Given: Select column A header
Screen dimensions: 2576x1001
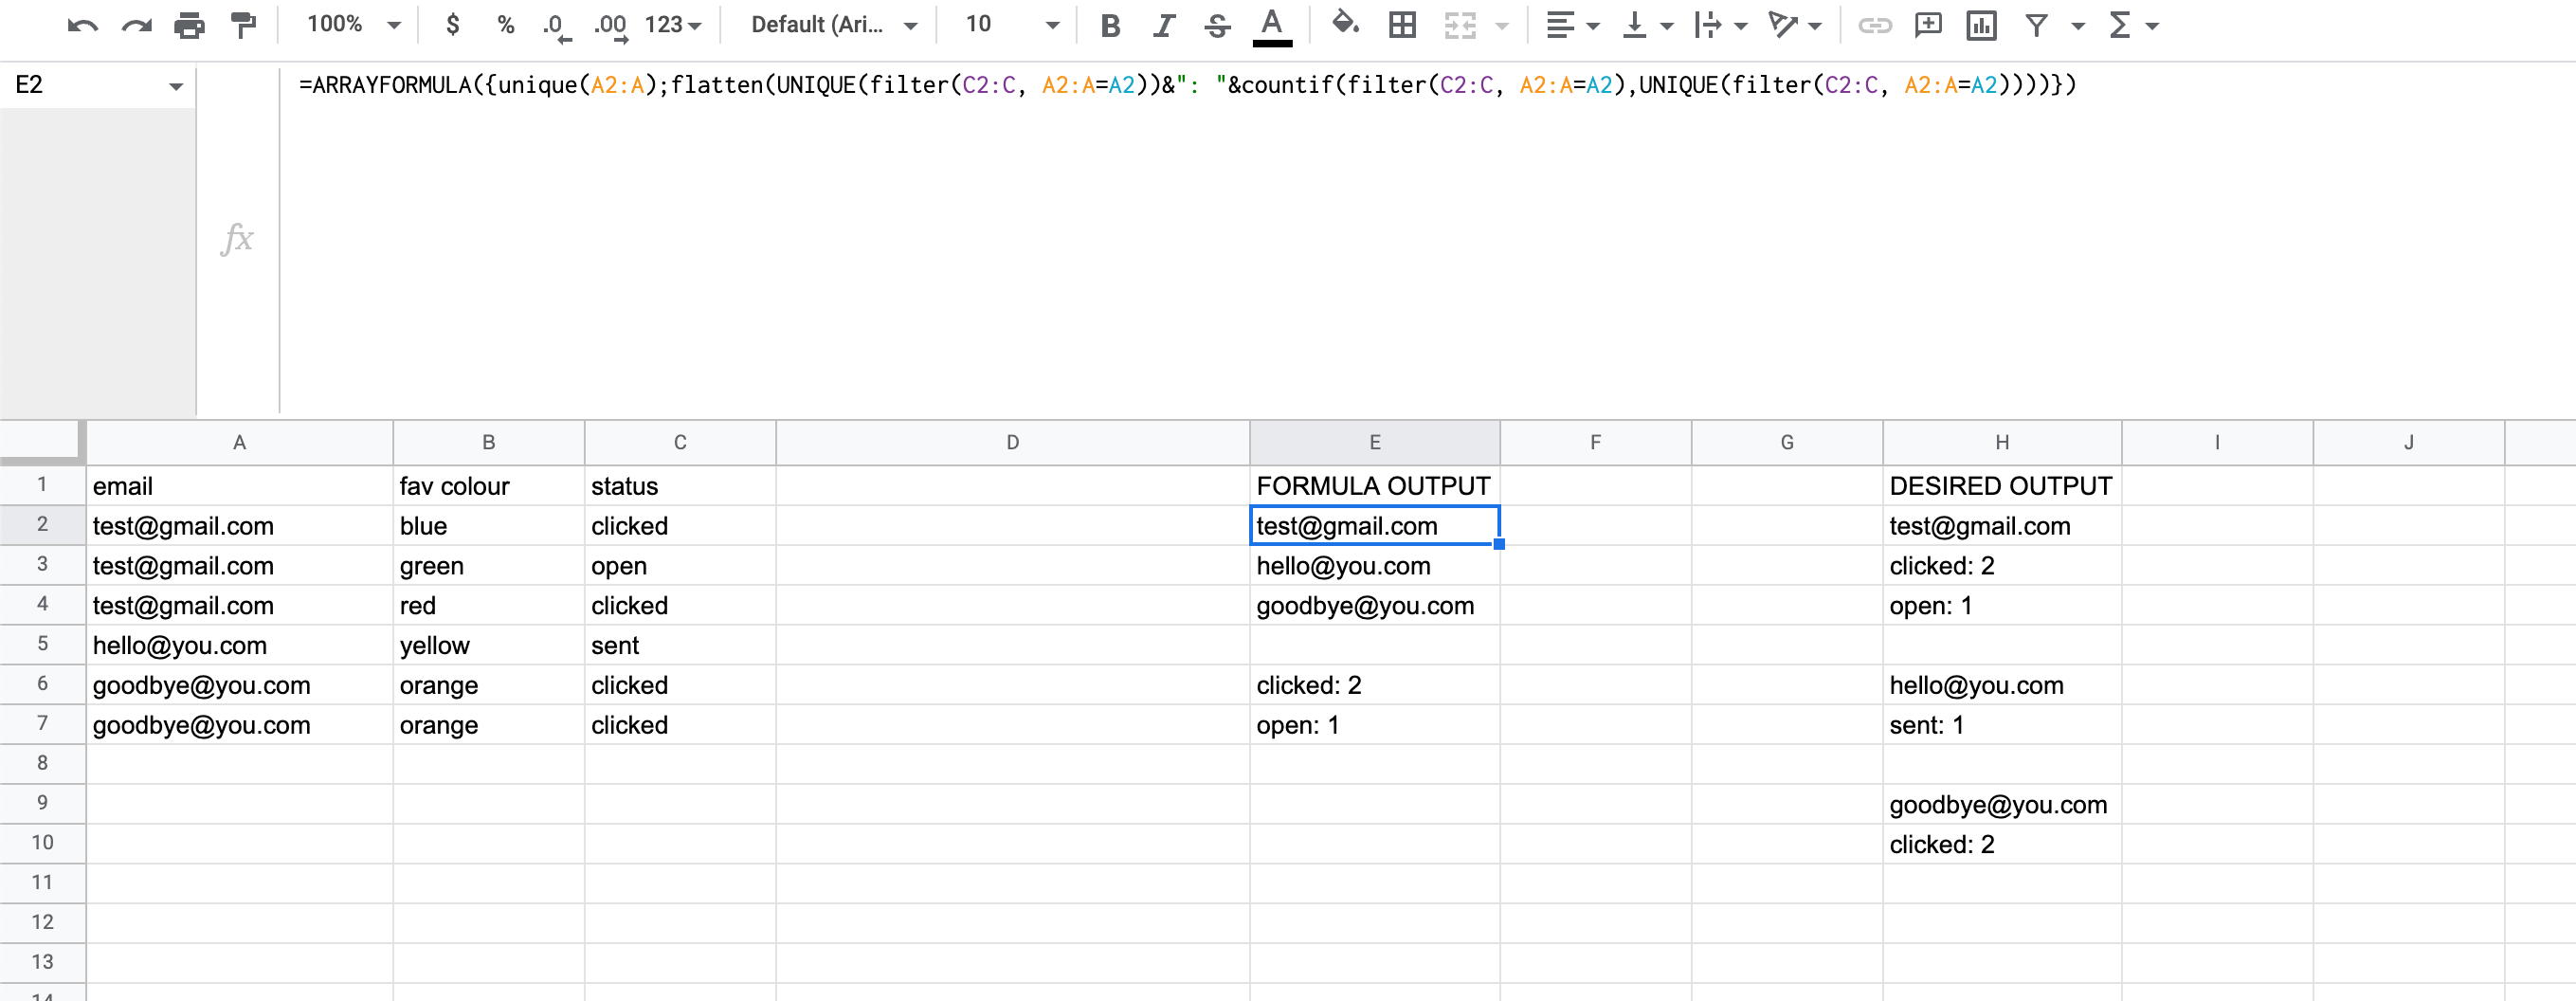Looking at the screenshot, I should coord(239,442).
